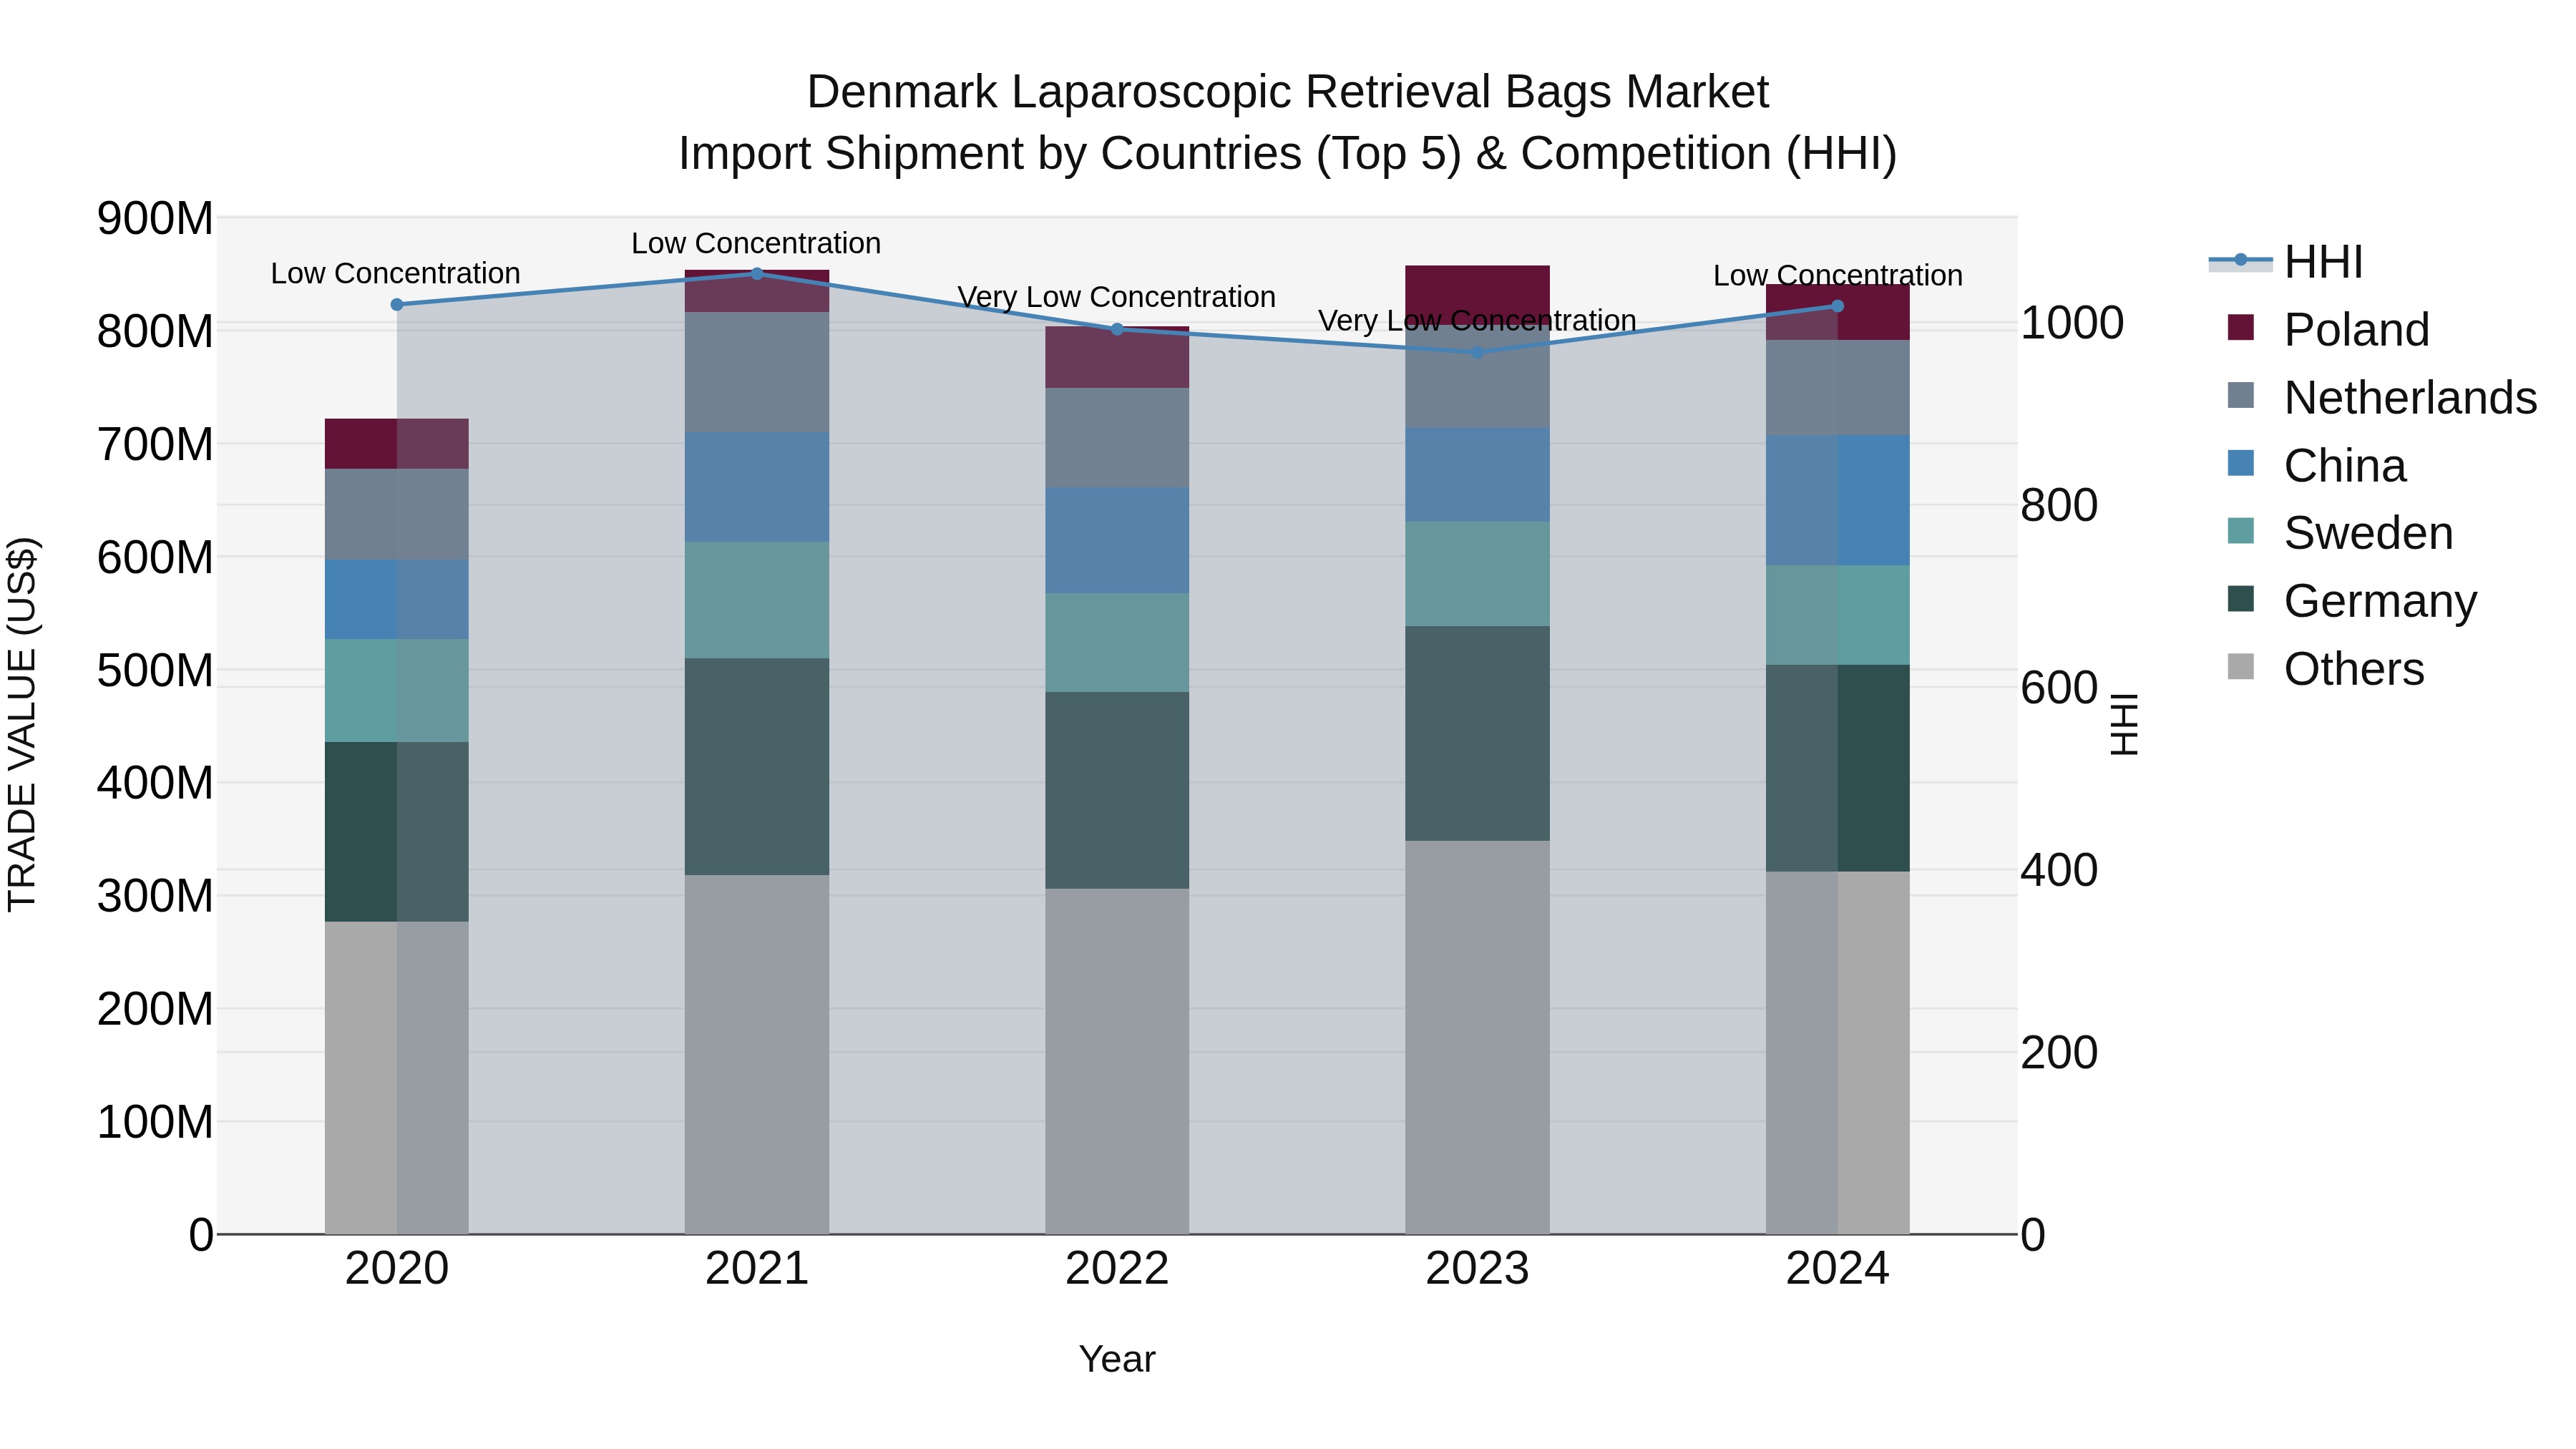This screenshot has width=2576, height=1449.
Task: Select the 2021 HHI data point
Action: [x=757, y=274]
